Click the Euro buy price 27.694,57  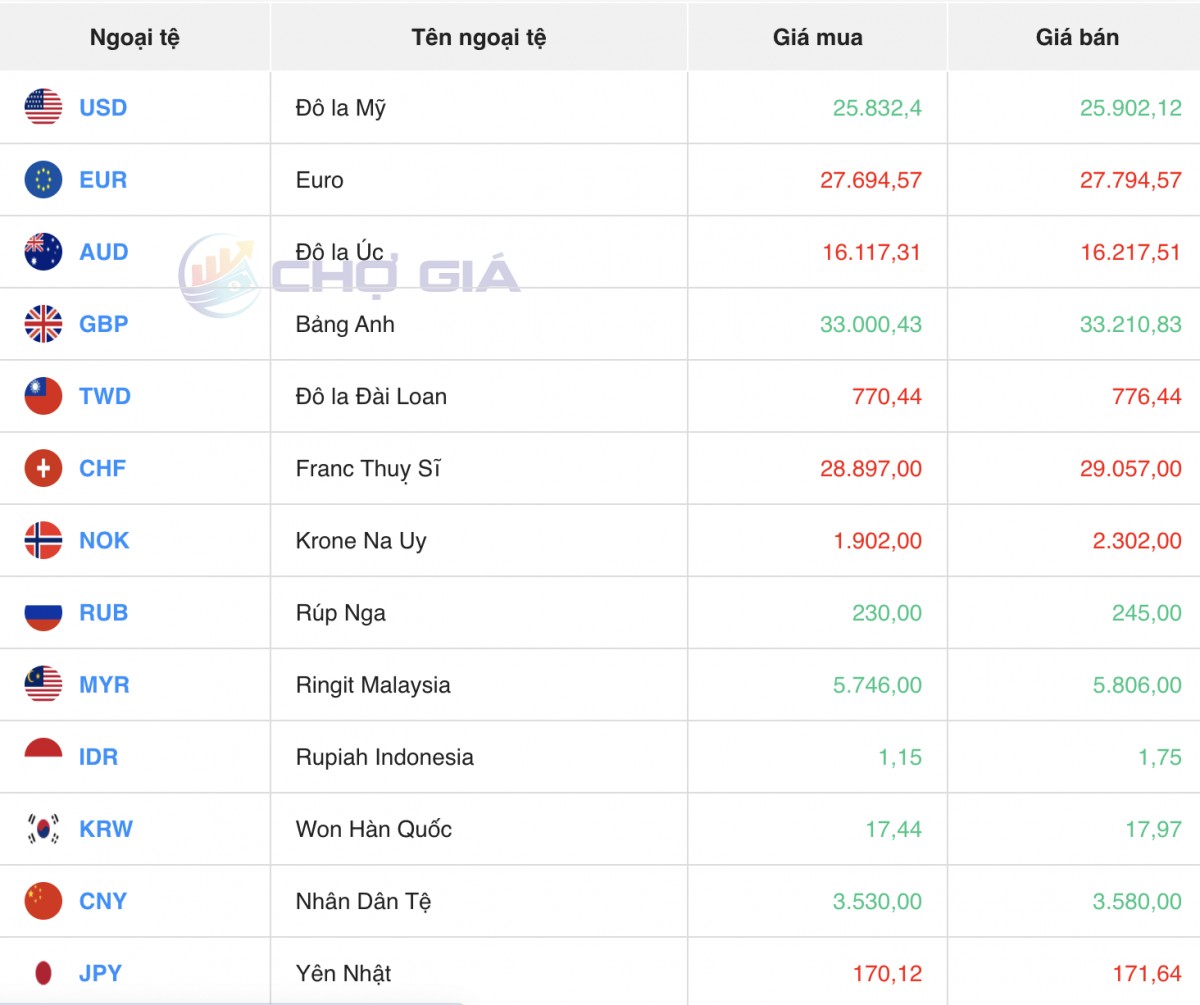pyautogui.click(x=870, y=180)
